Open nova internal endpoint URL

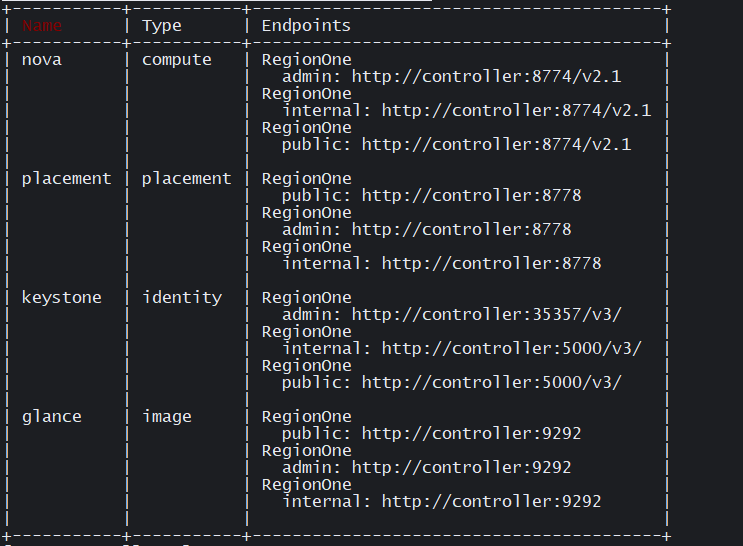click(516, 111)
